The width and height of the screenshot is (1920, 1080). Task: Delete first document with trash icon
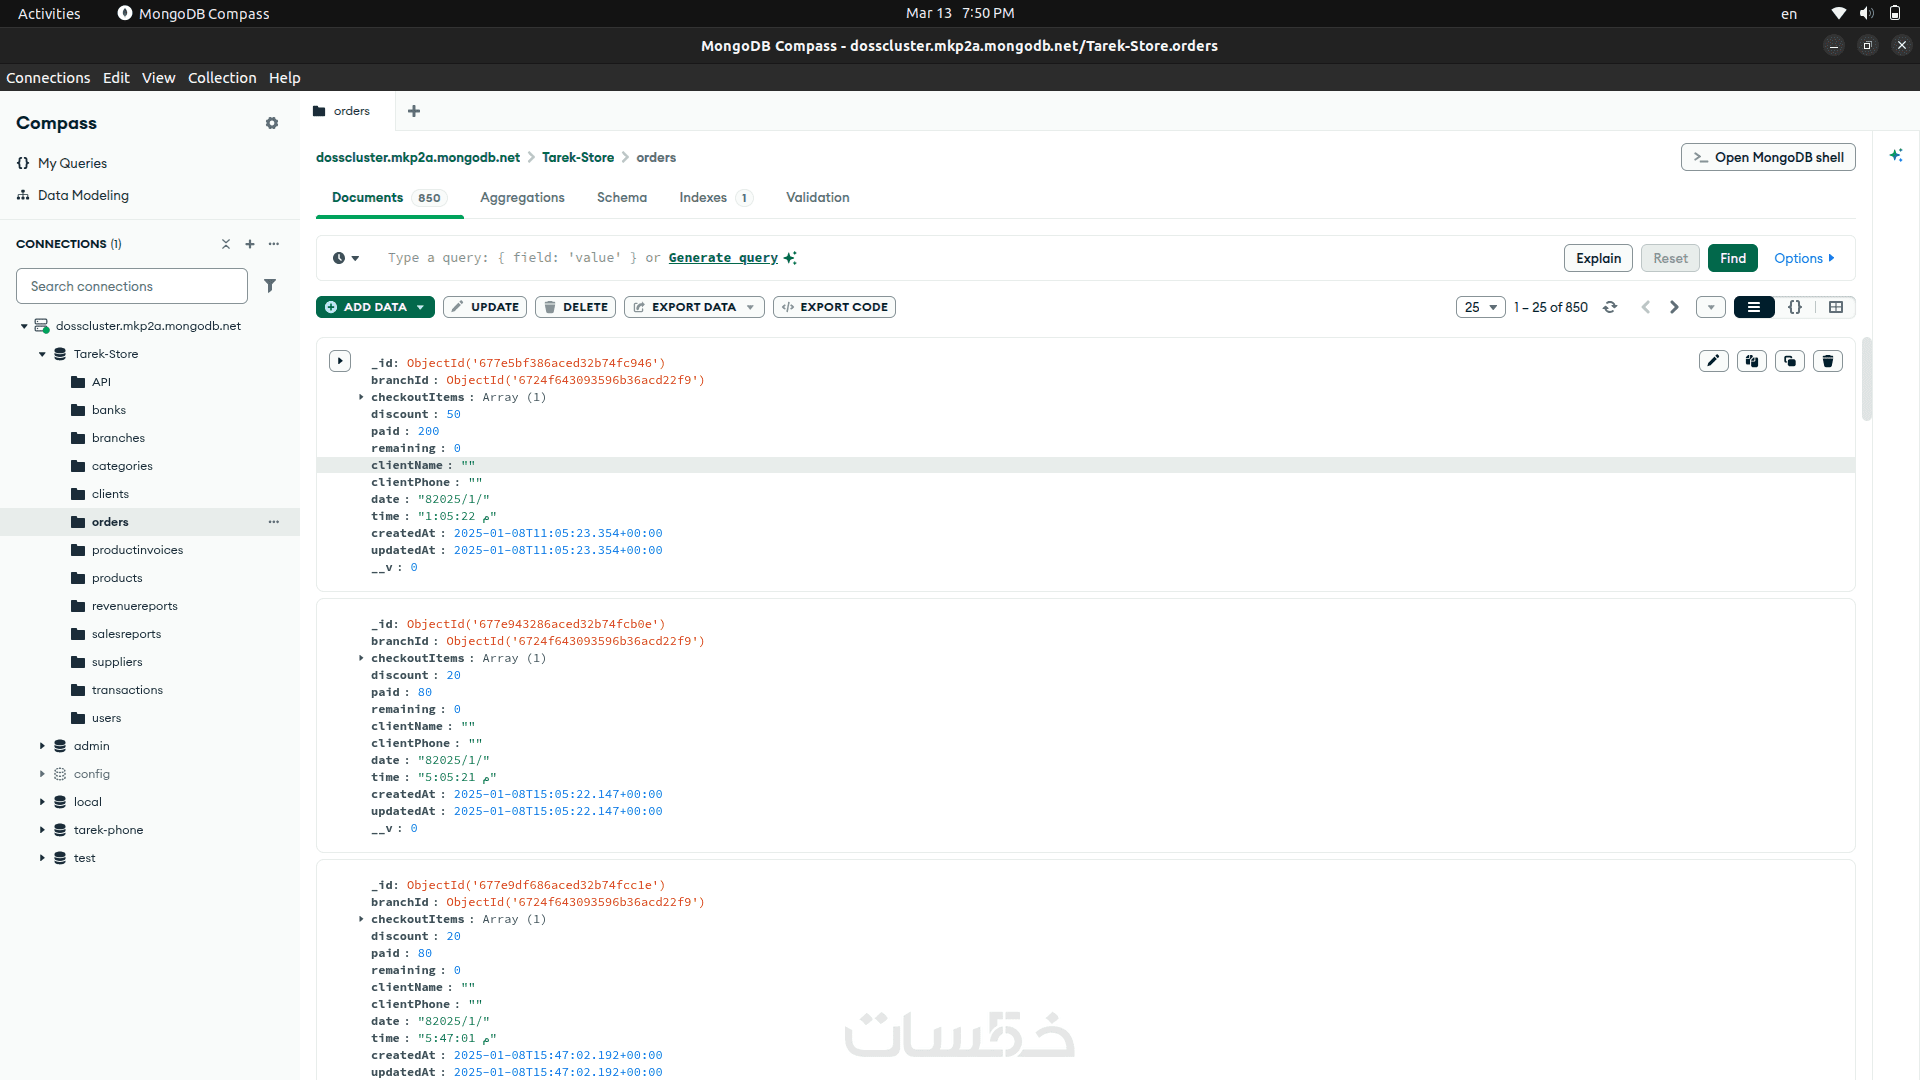[1827, 361]
